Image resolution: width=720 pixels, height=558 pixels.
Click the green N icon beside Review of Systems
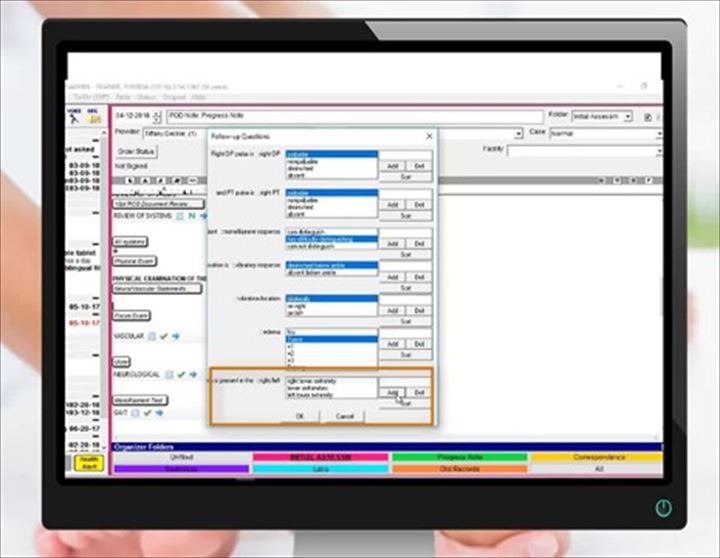191,215
